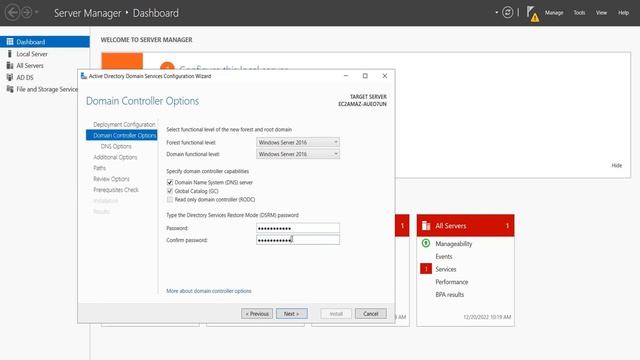Open Services in All Servers tile
Image resolution: width=640 pixels, height=360 pixels.
446,269
